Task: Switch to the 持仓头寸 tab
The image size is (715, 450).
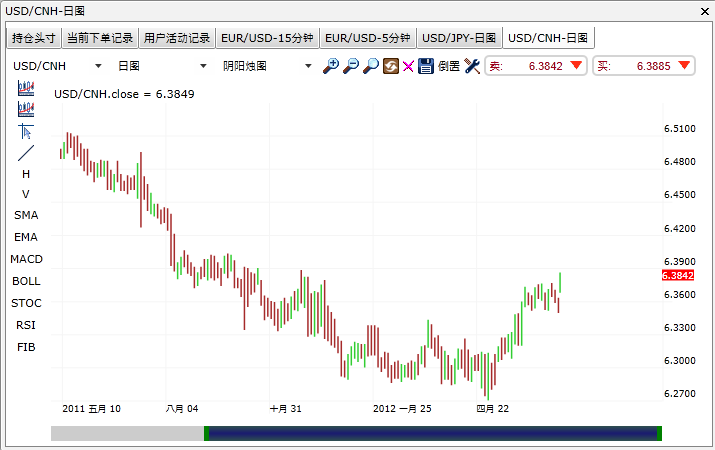Action: click(x=34, y=38)
